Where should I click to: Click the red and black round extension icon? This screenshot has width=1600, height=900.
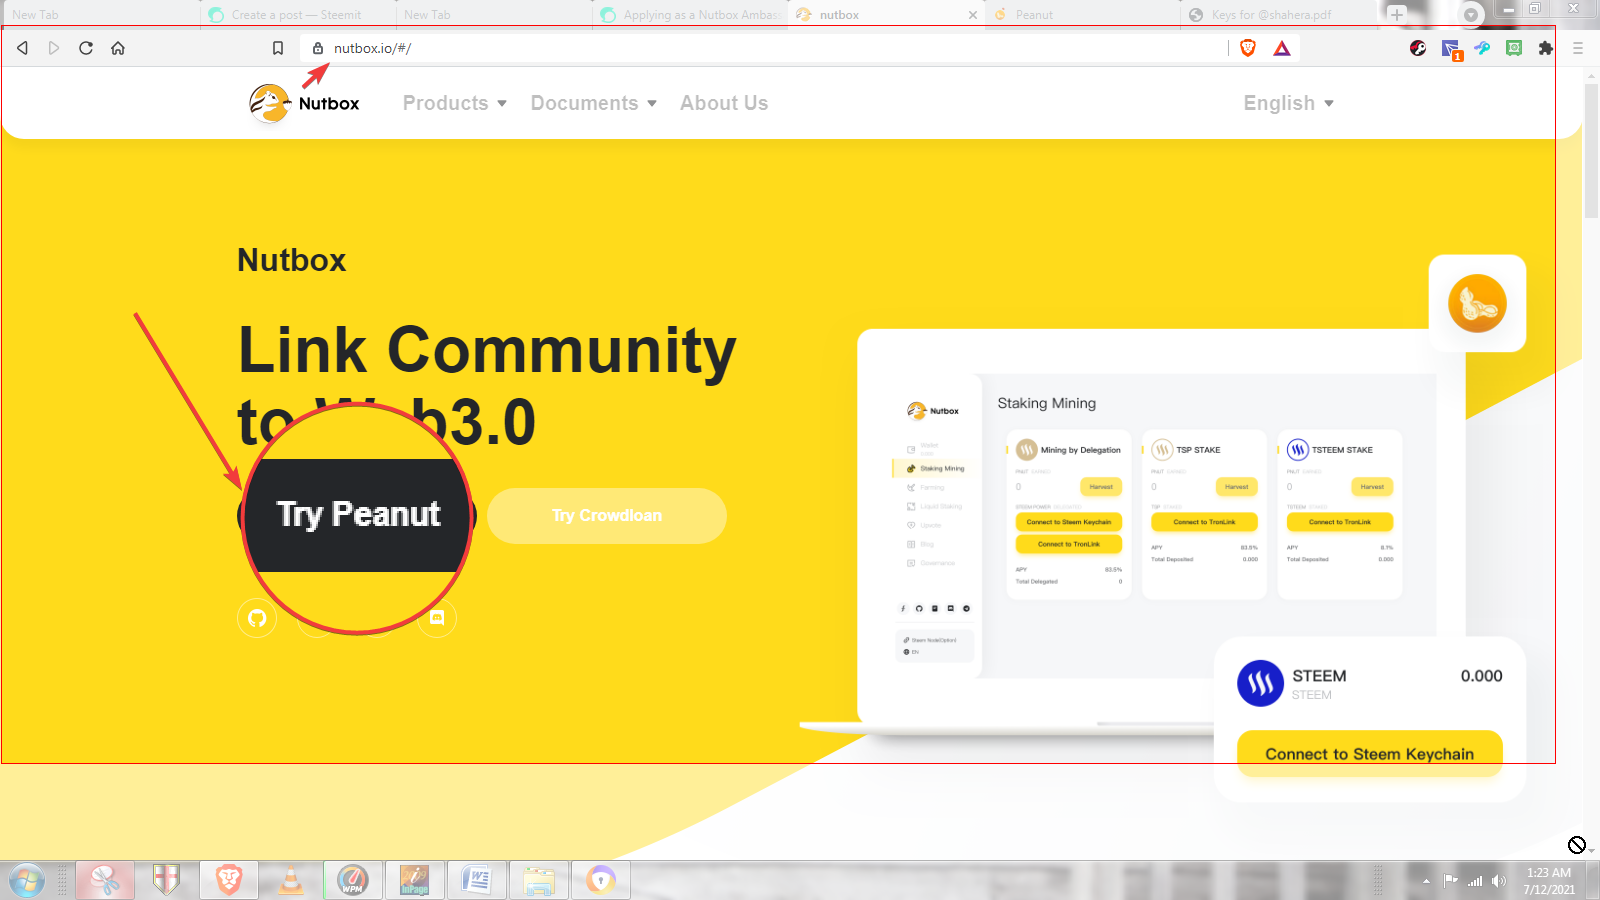pos(1418,48)
